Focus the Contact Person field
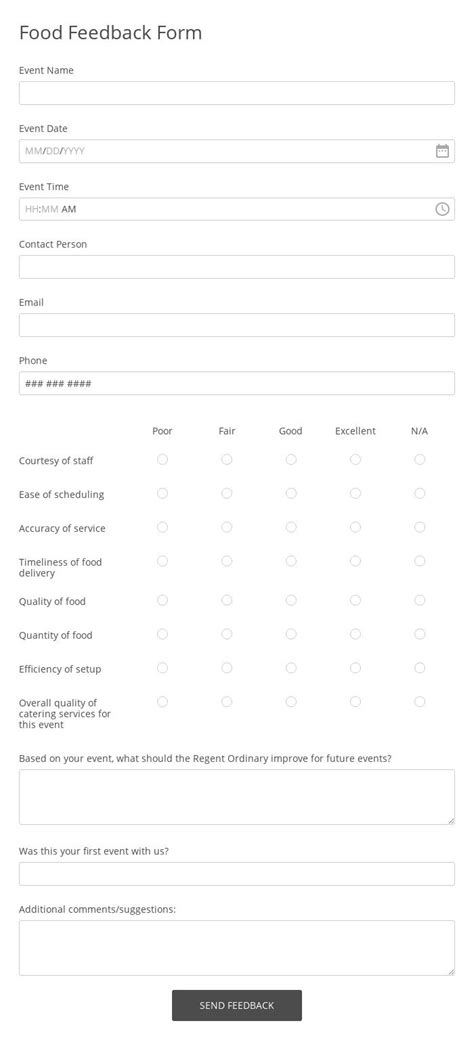 tap(237, 267)
